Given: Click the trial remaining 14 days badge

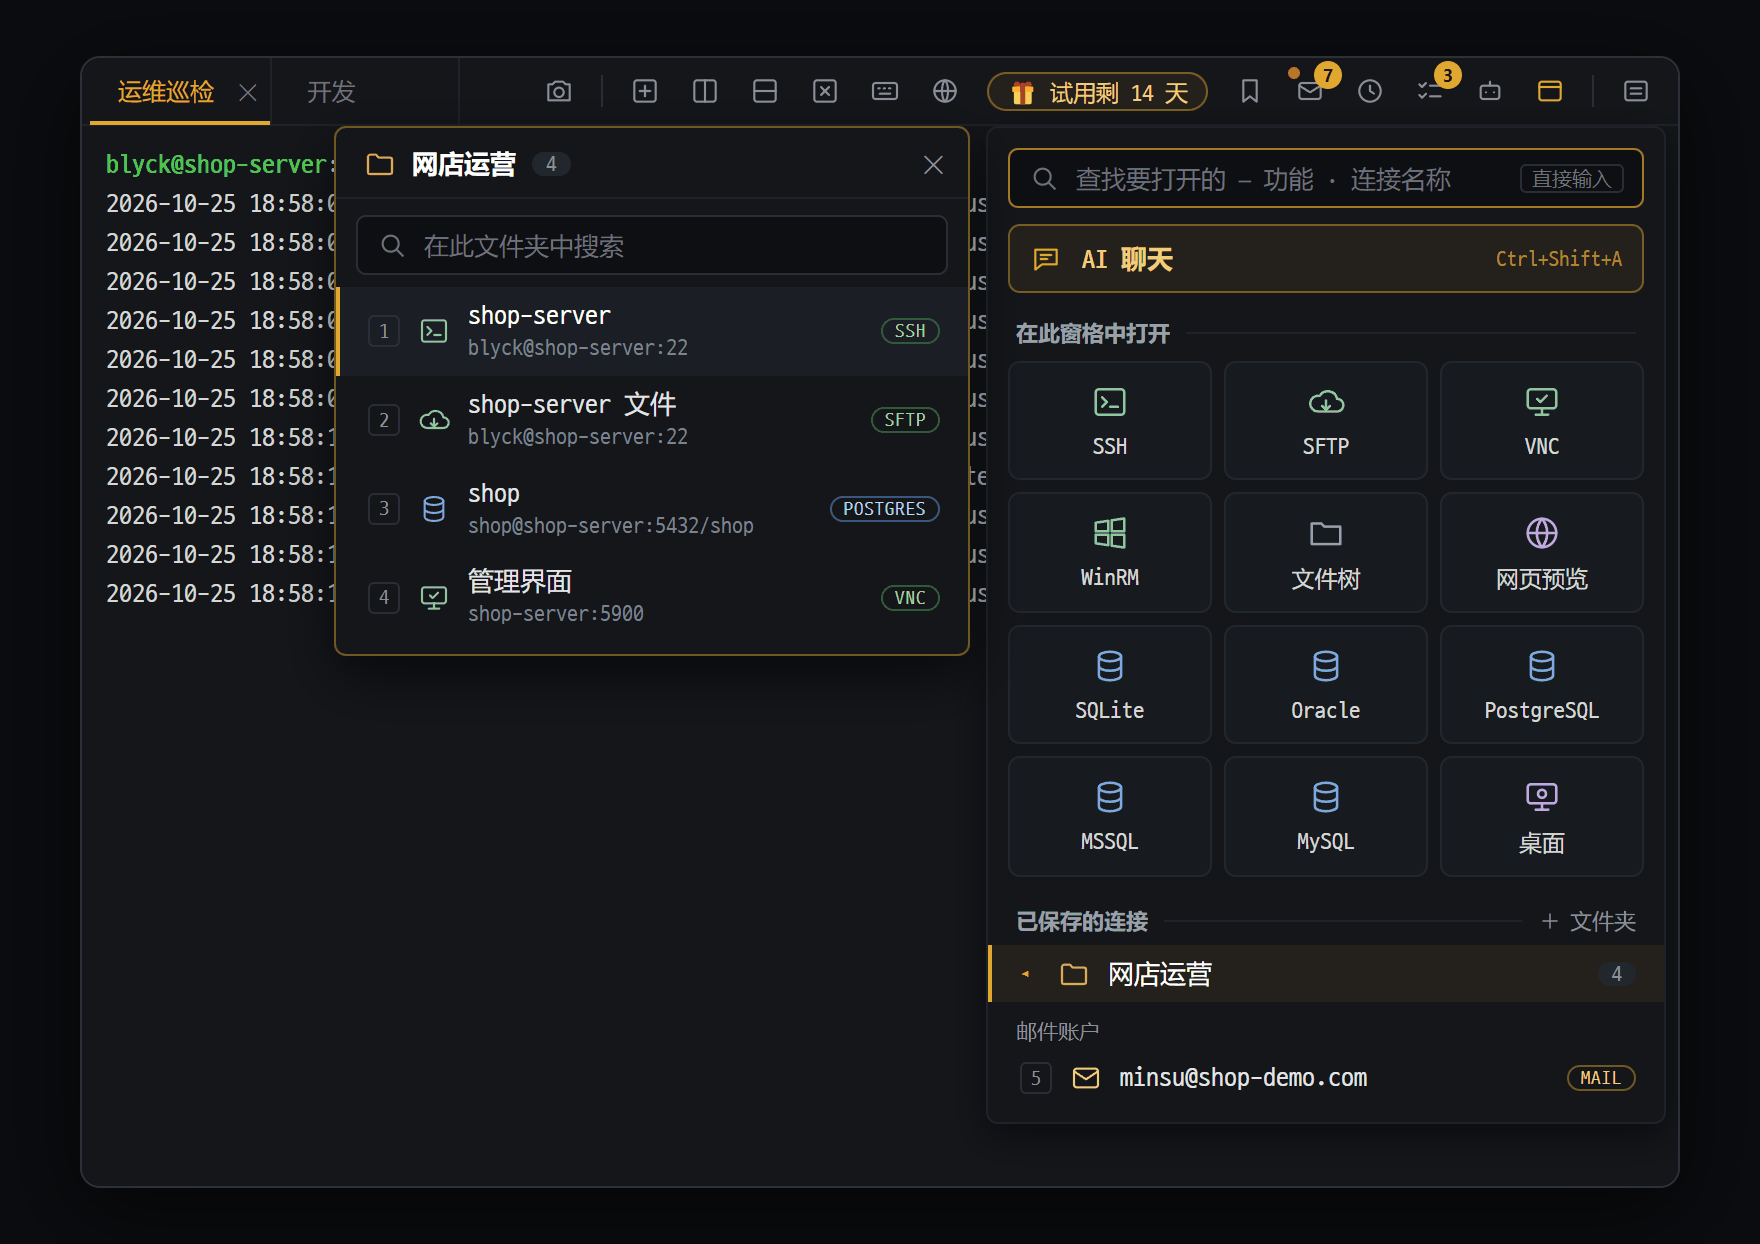Looking at the screenshot, I should 1097,92.
